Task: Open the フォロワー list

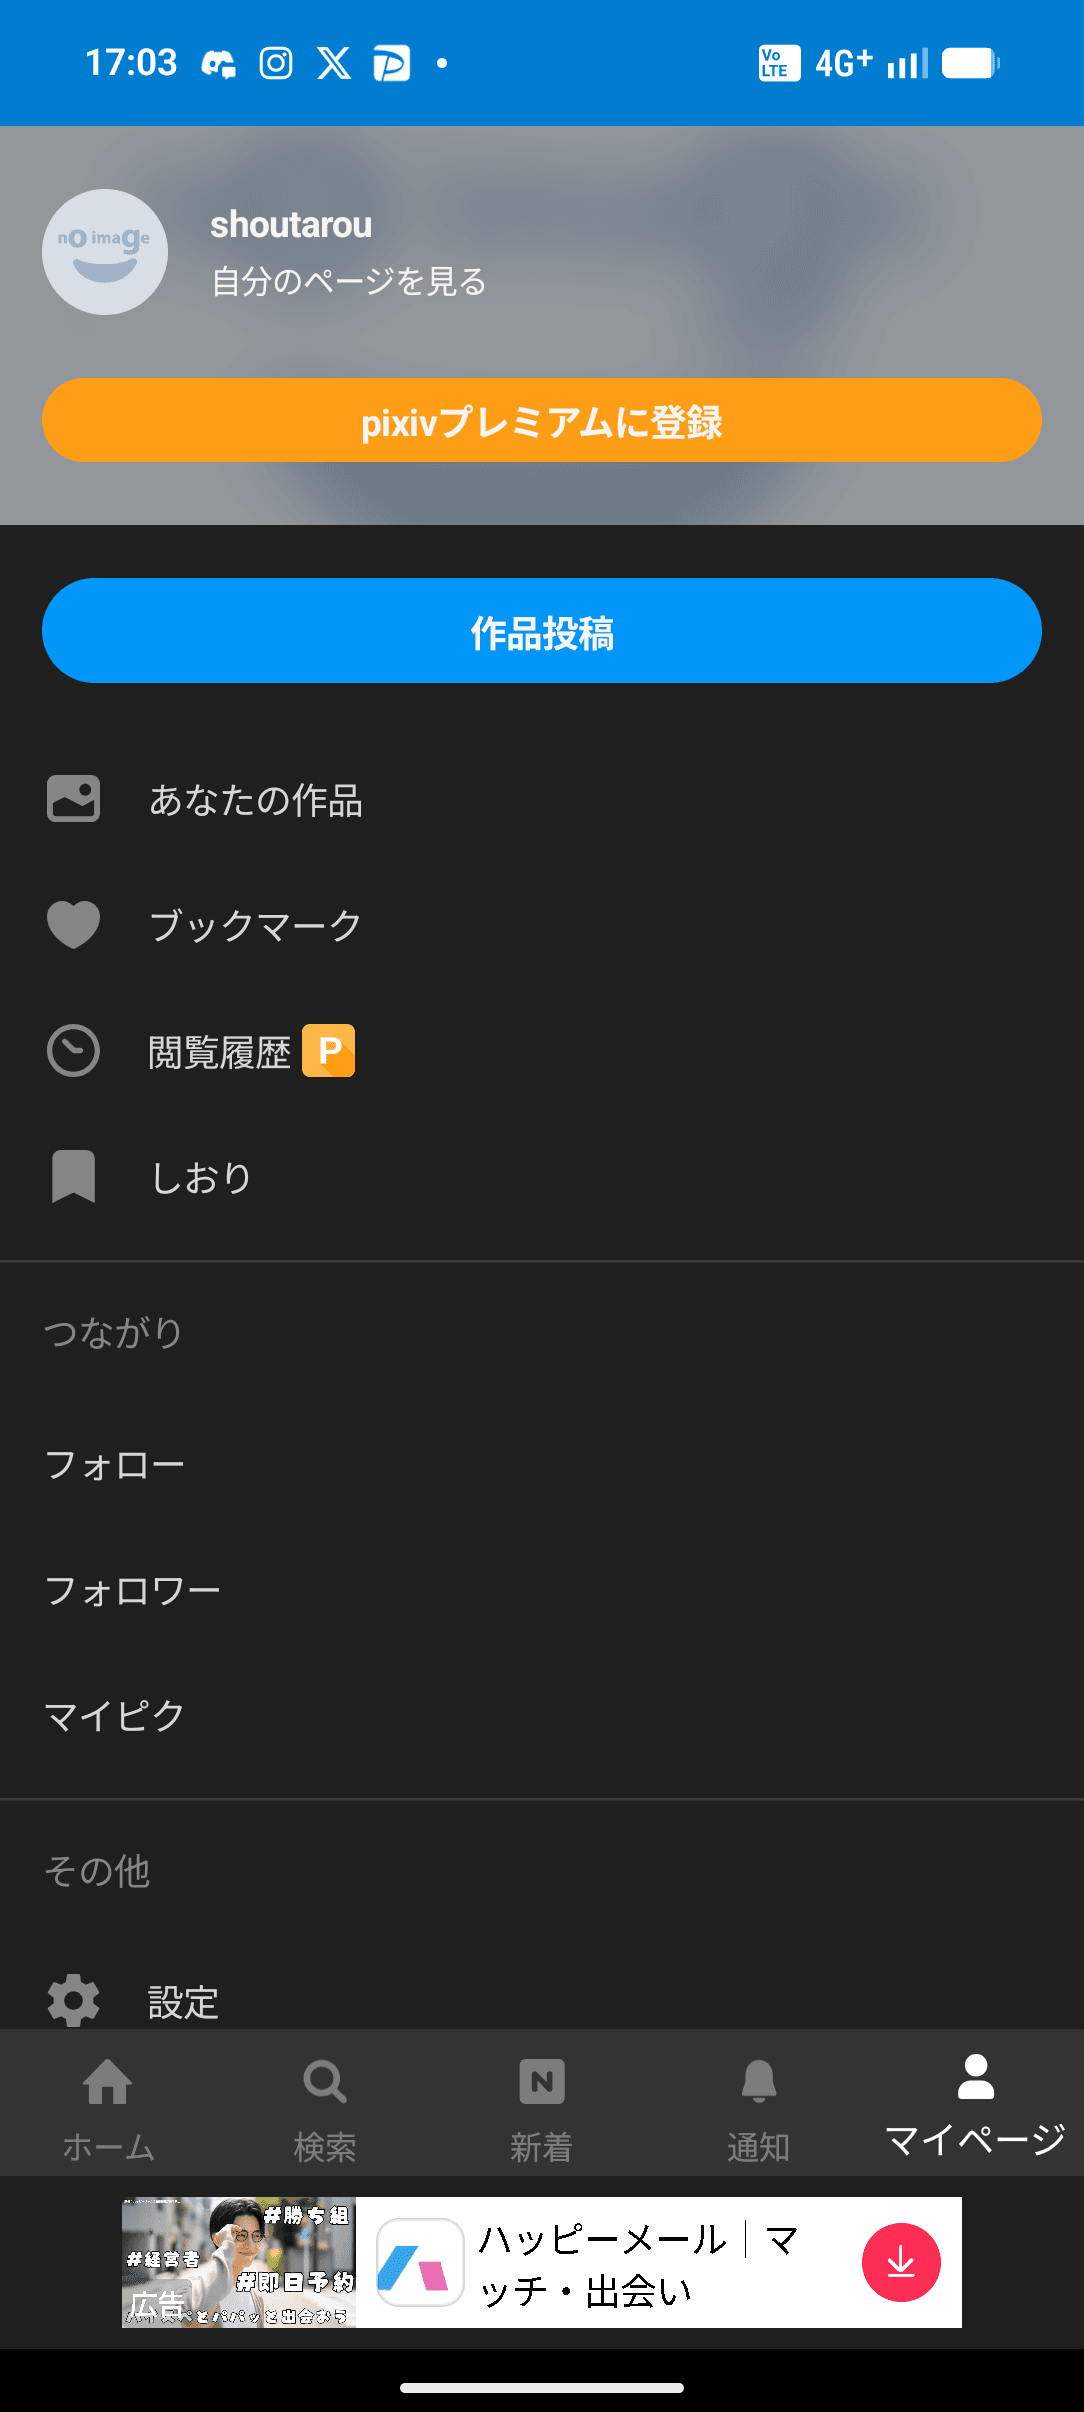Action: (133, 1591)
